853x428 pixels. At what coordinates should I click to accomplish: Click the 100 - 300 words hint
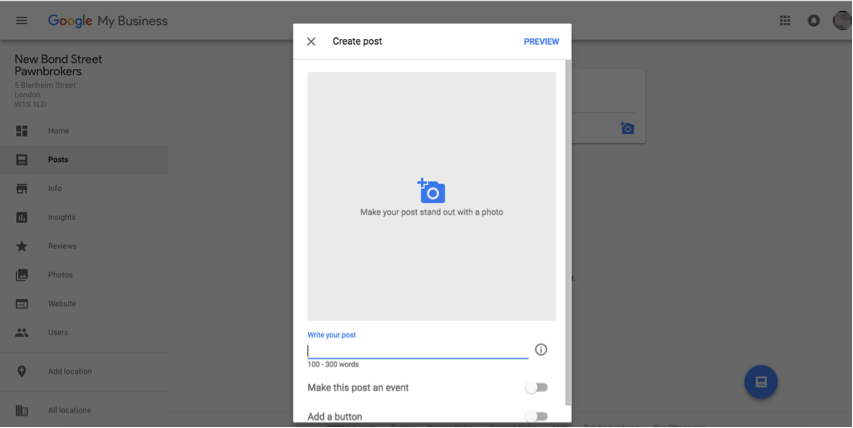point(333,364)
